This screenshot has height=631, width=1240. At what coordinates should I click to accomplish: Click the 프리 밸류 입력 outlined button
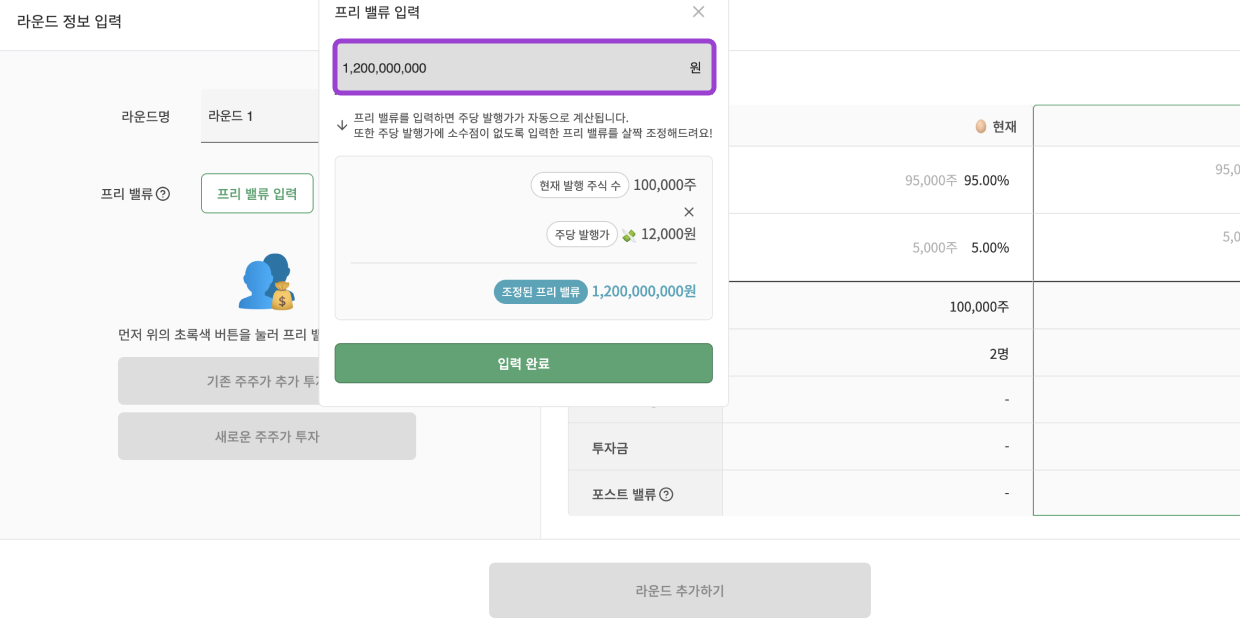point(257,193)
